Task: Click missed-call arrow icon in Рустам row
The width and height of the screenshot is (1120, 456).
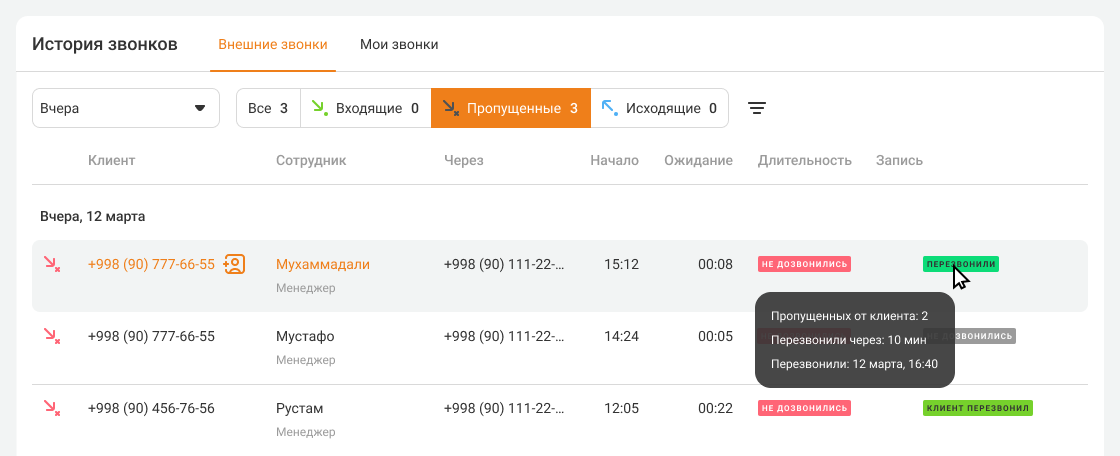Action: click(51, 408)
